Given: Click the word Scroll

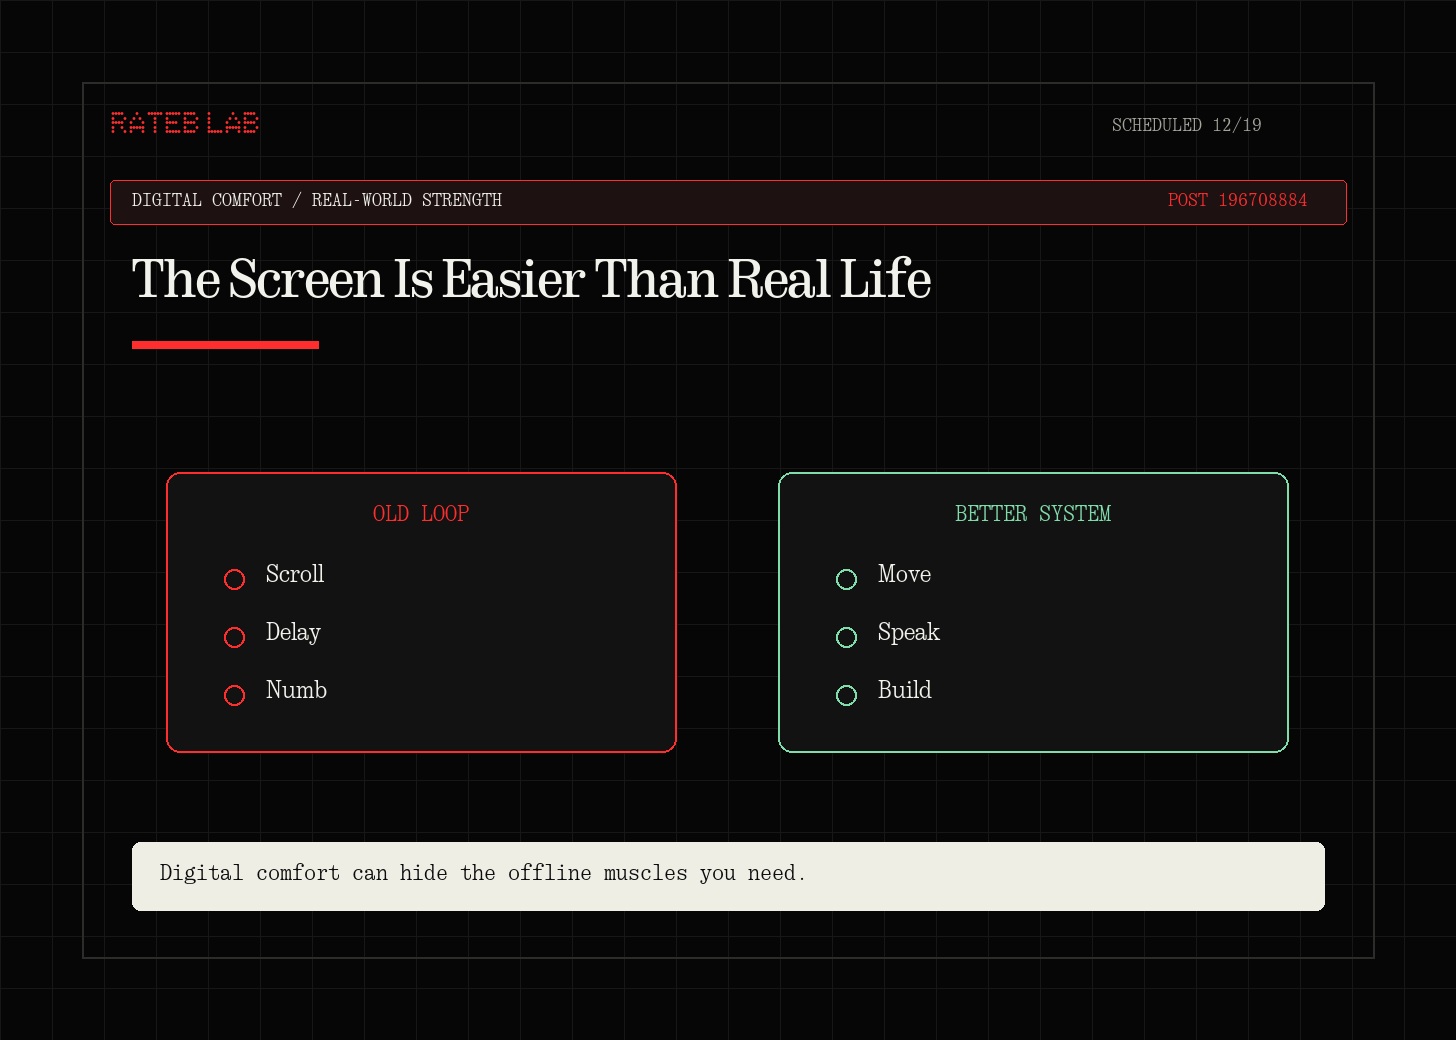Looking at the screenshot, I should click(x=295, y=574).
